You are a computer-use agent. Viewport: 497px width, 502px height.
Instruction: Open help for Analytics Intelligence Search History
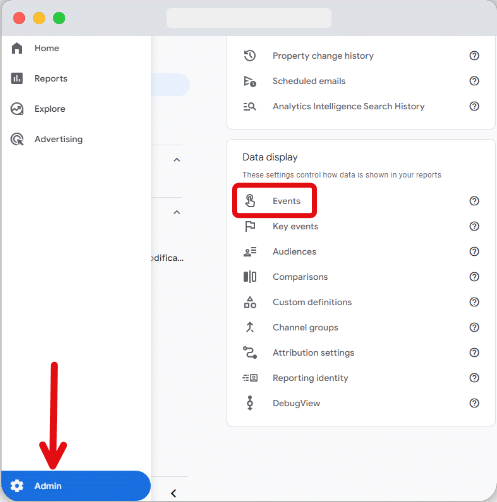tap(474, 106)
